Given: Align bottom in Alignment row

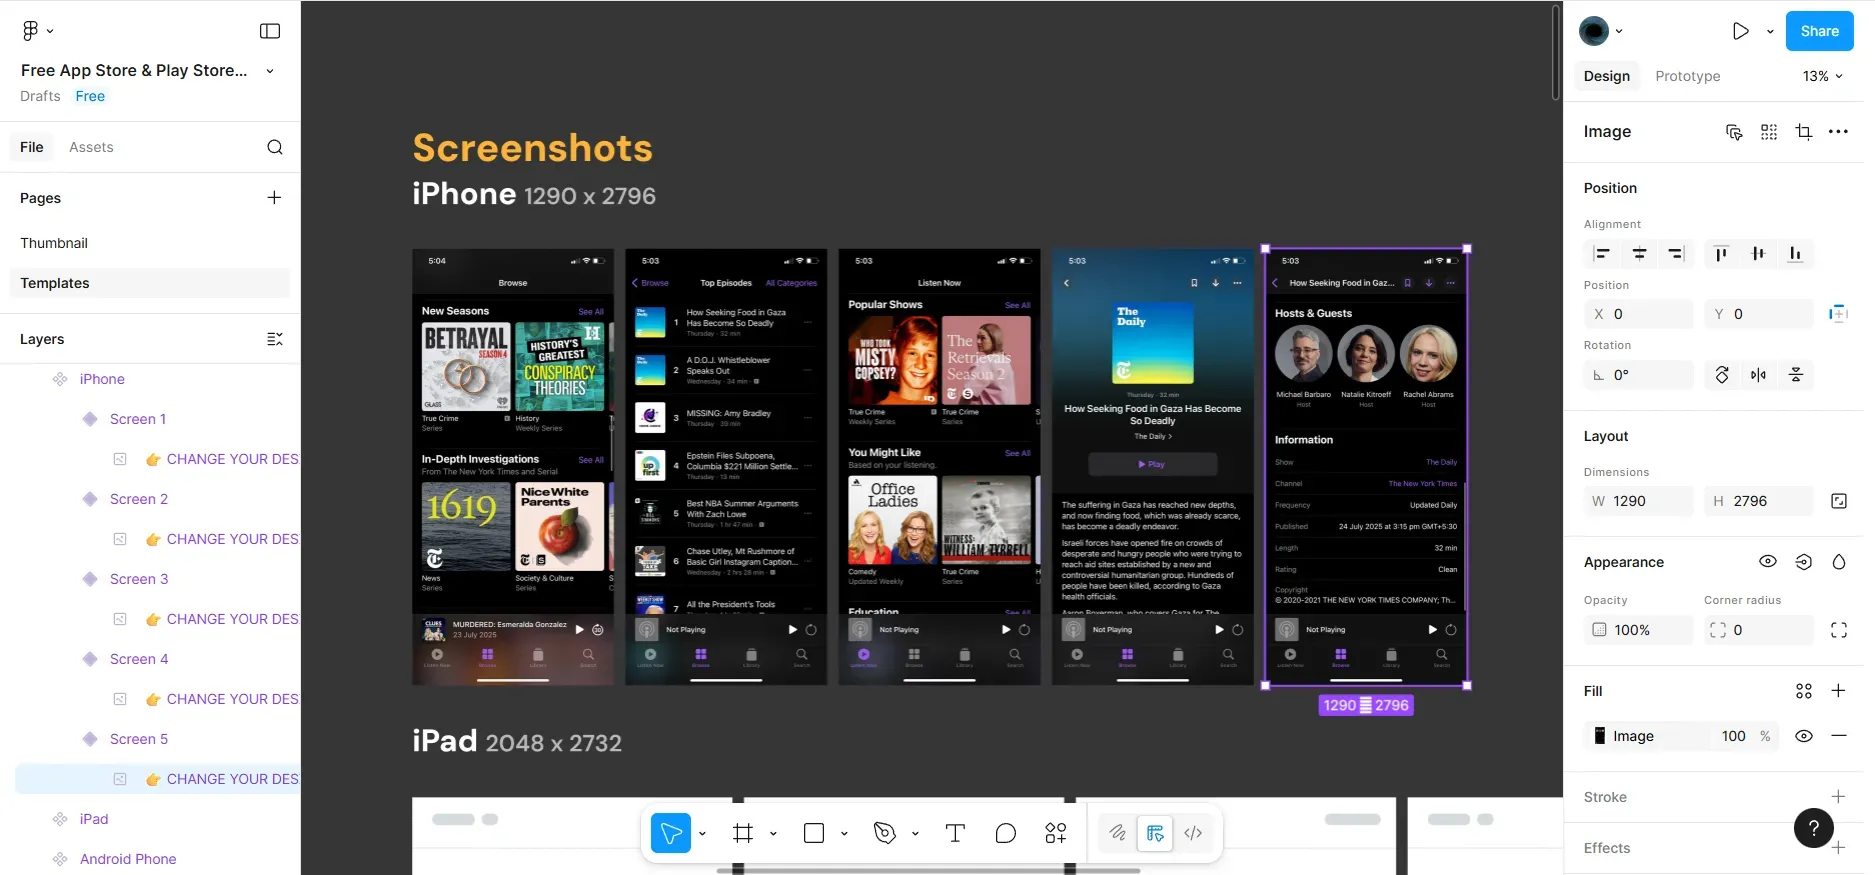Looking at the screenshot, I should click(x=1795, y=254).
